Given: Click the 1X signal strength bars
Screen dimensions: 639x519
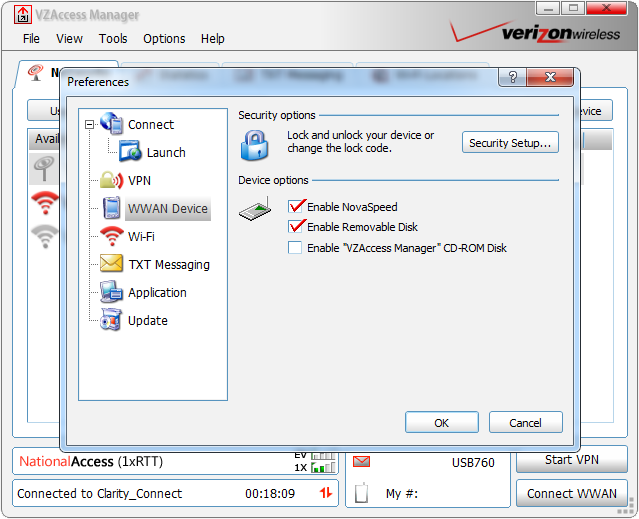Looking at the screenshot, I should coord(323,468).
